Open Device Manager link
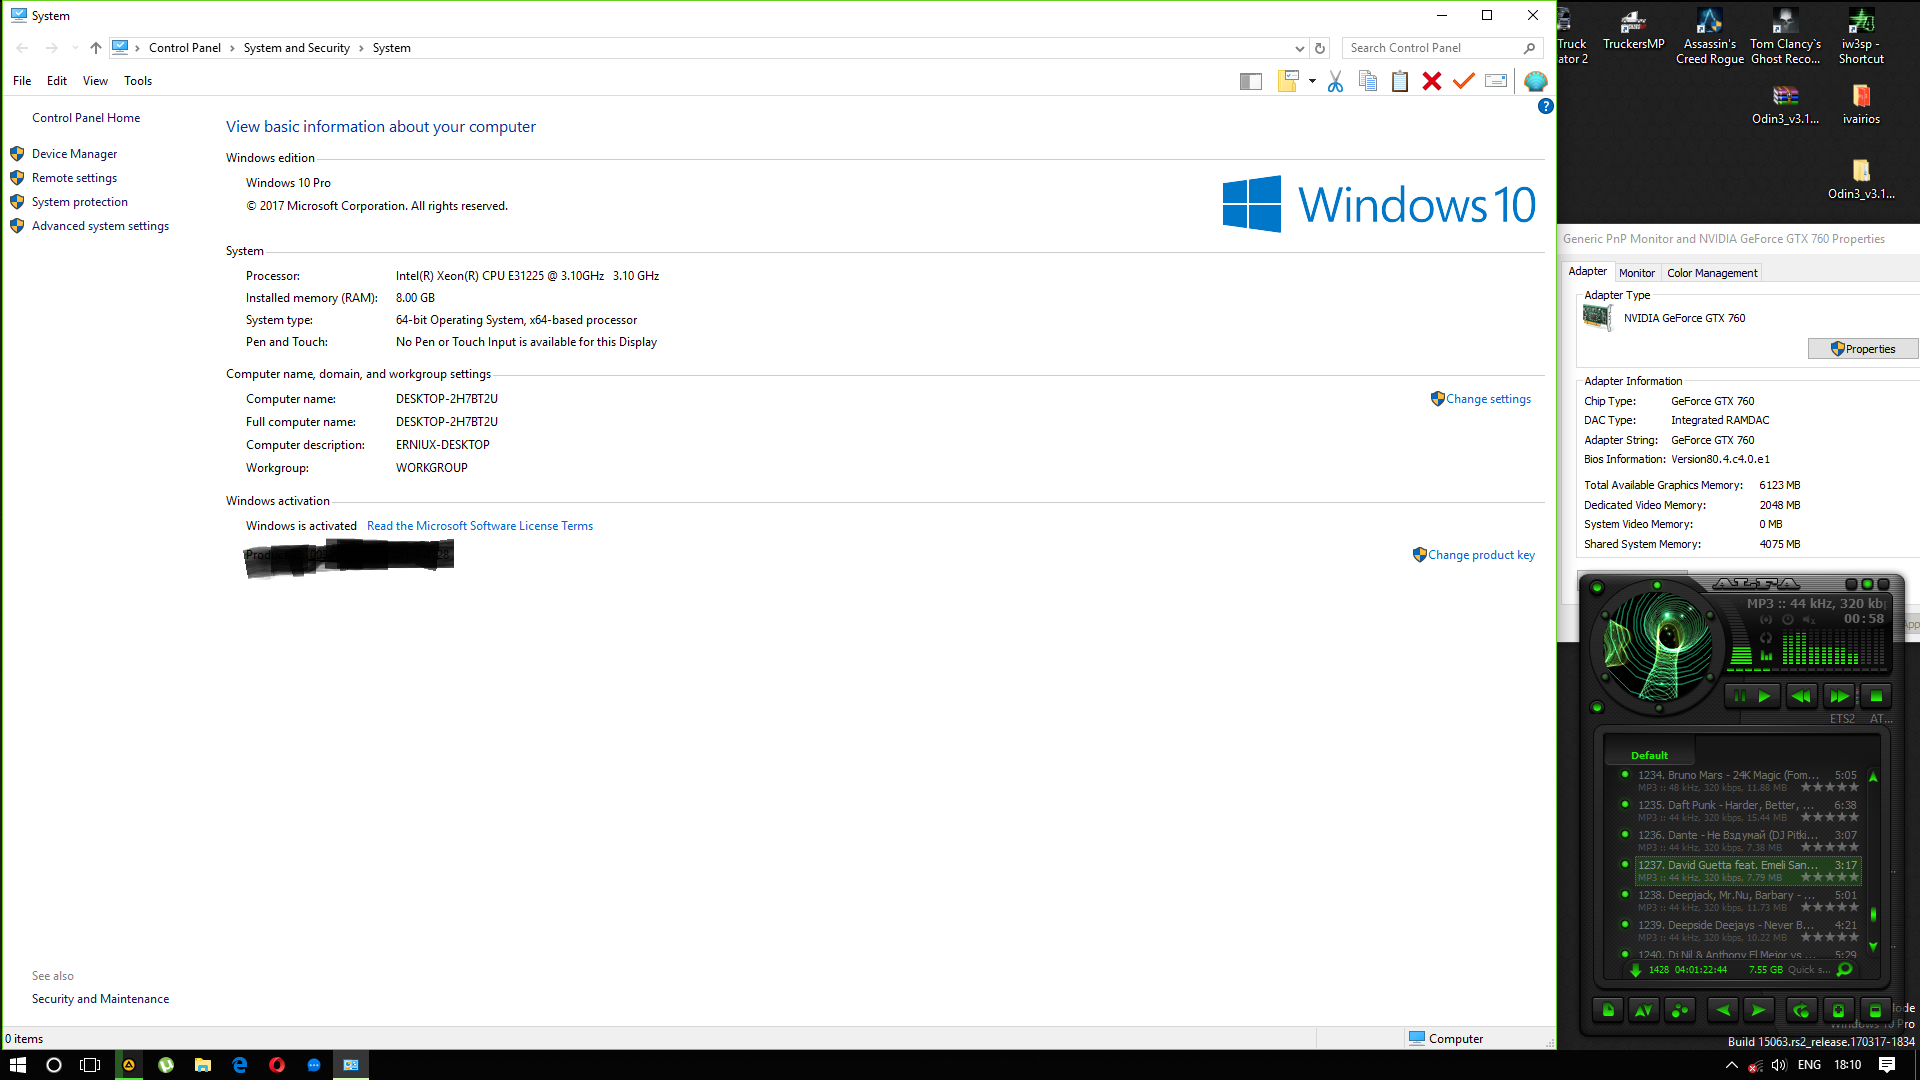1920x1080 pixels. coord(74,154)
